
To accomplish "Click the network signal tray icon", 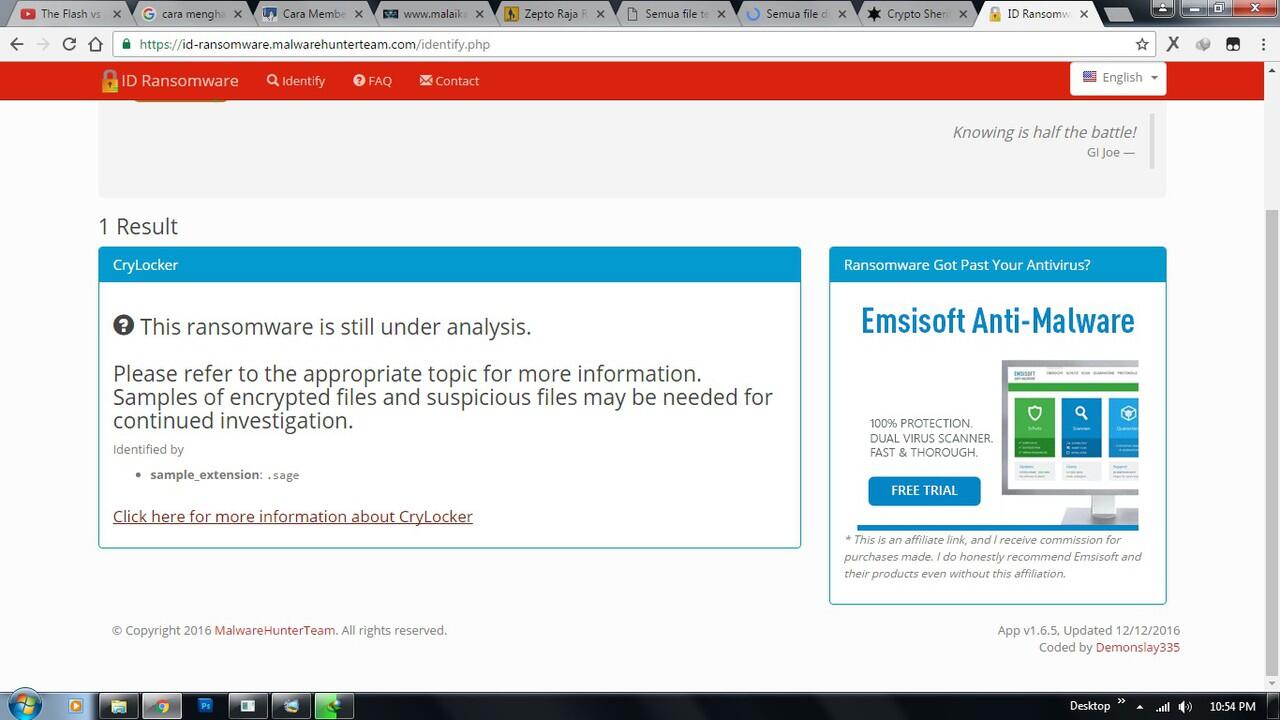I will [x=1163, y=707].
